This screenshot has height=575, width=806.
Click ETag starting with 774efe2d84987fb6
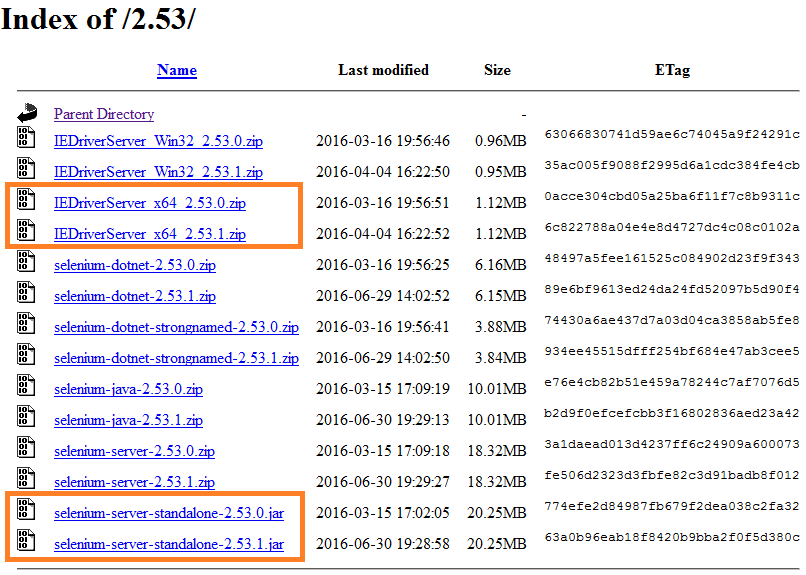pyautogui.click(x=672, y=506)
